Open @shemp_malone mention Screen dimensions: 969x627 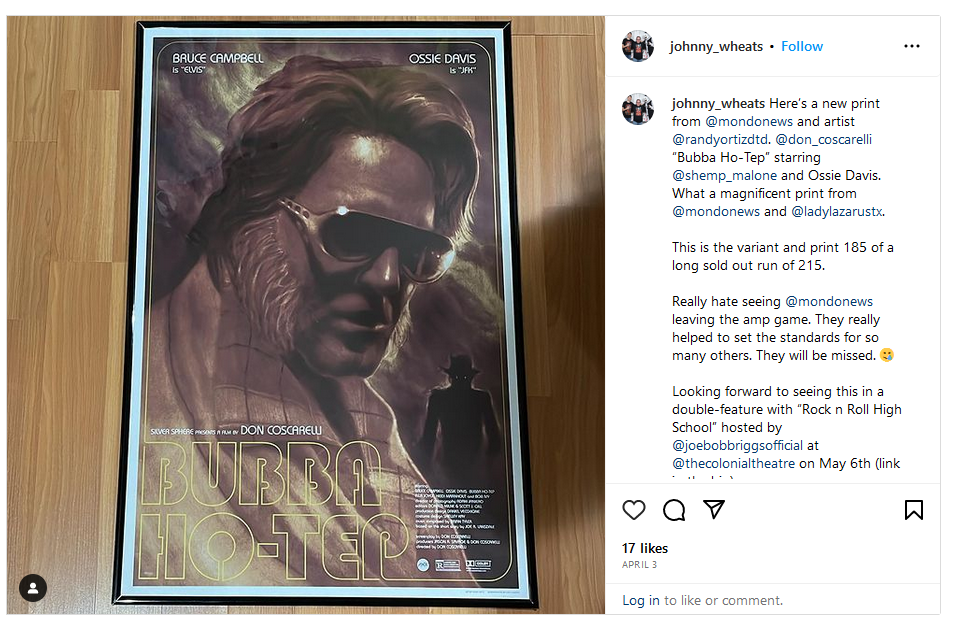click(724, 175)
